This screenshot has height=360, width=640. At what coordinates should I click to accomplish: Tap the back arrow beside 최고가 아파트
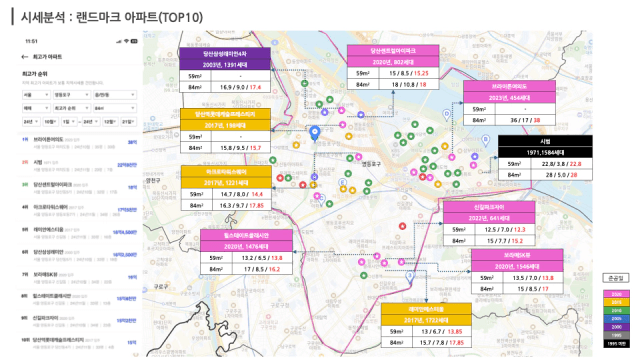pyautogui.click(x=25, y=57)
